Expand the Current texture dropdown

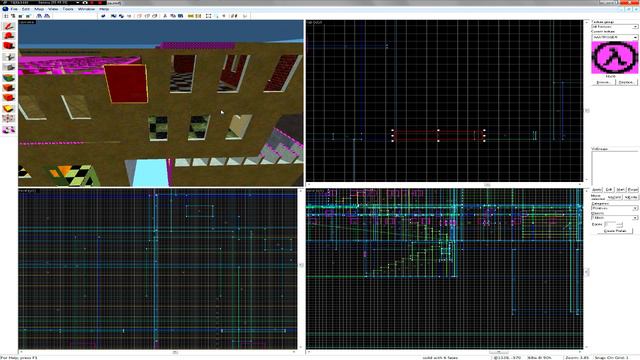tap(635, 37)
